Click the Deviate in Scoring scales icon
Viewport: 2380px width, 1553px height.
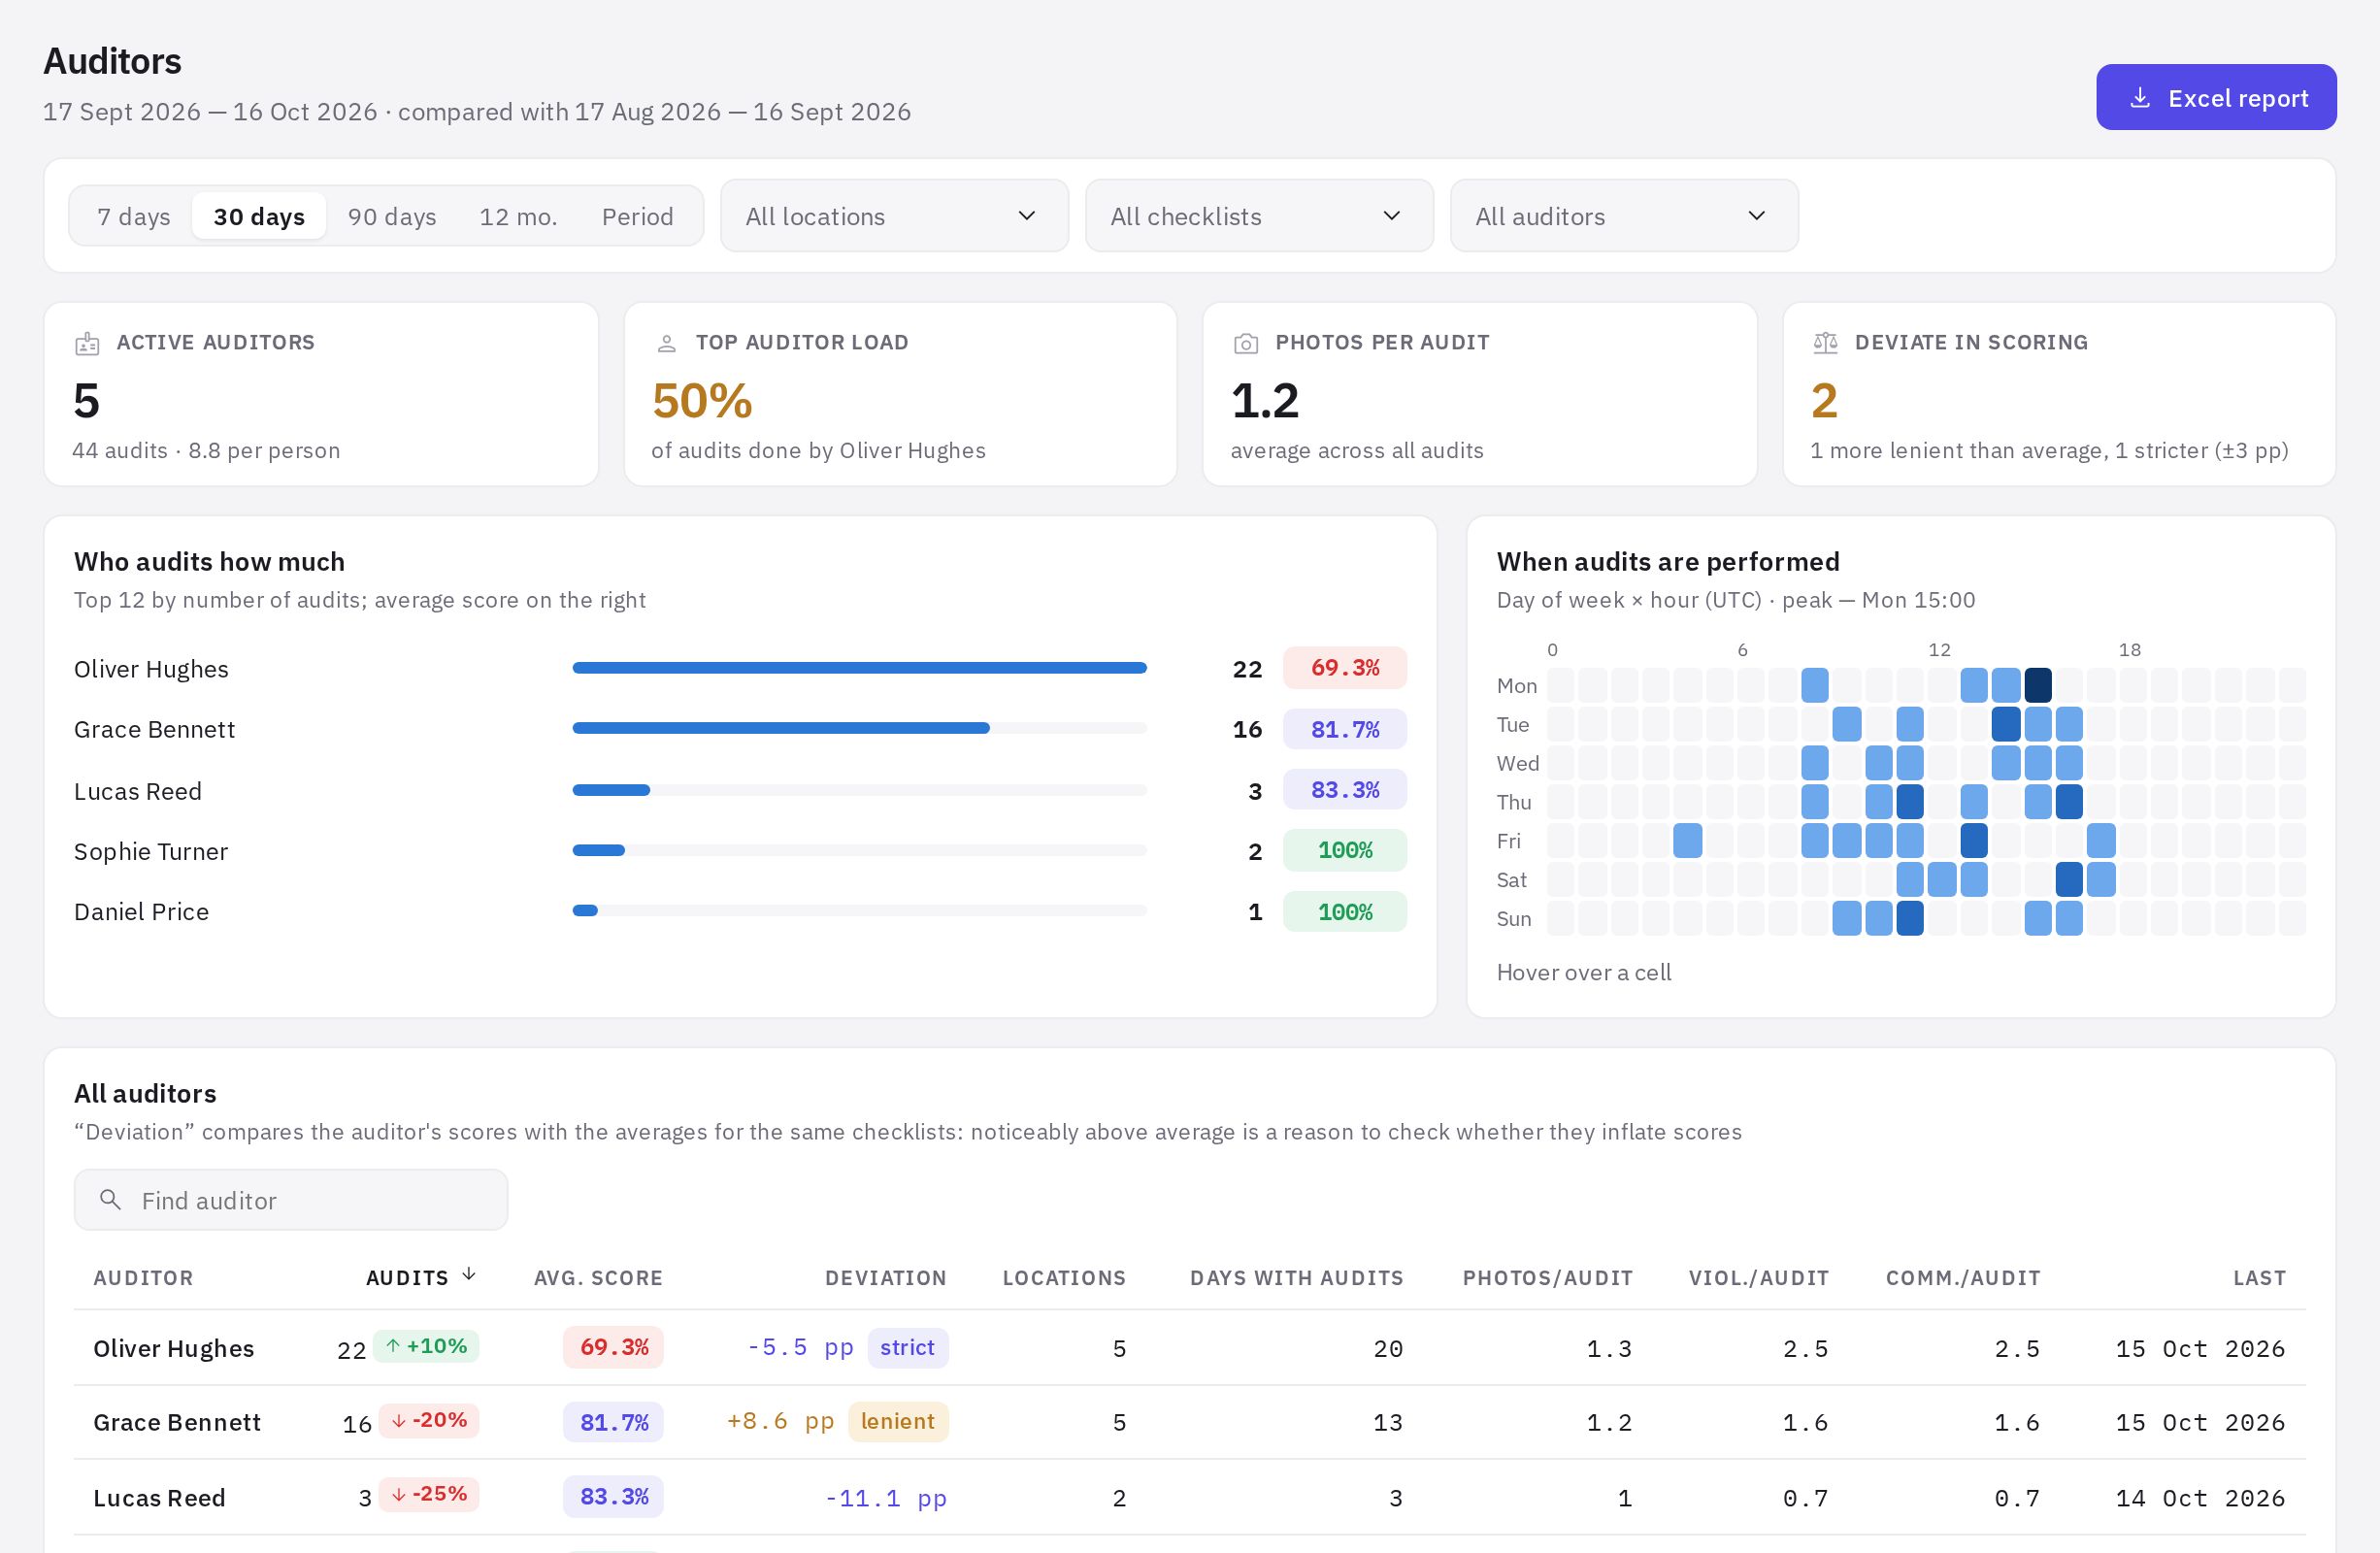(x=1825, y=344)
